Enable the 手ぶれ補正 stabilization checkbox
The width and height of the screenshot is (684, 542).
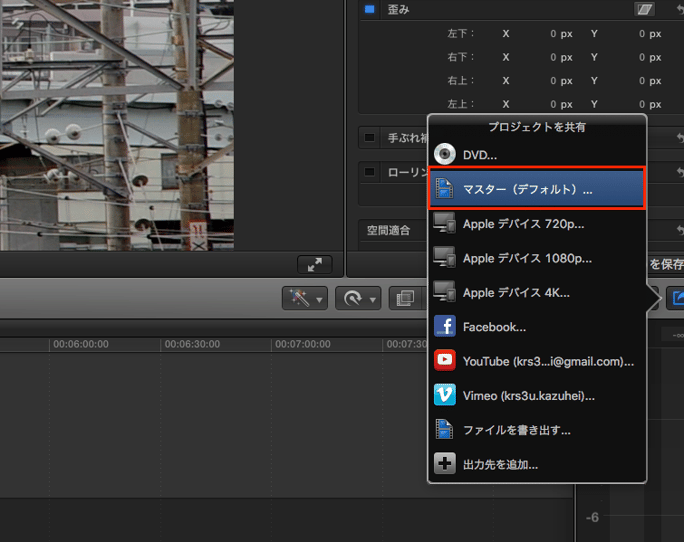coord(369,138)
